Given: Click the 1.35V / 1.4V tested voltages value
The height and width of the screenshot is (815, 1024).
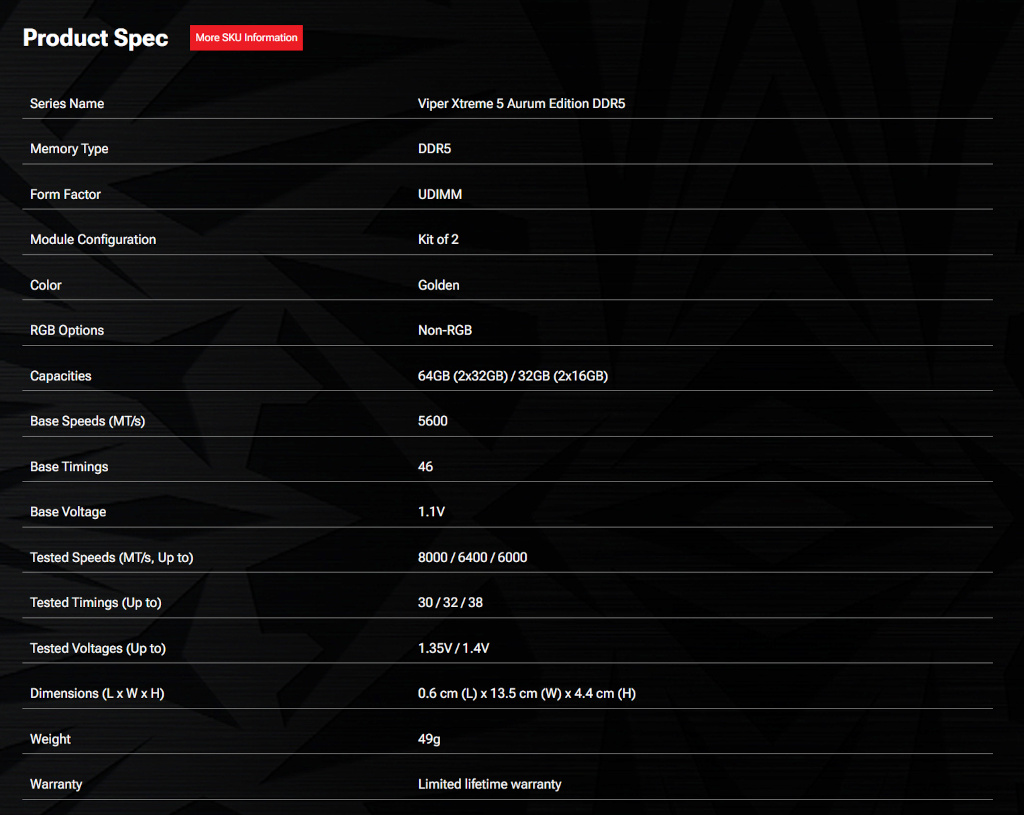Looking at the screenshot, I should coord(453,648).
